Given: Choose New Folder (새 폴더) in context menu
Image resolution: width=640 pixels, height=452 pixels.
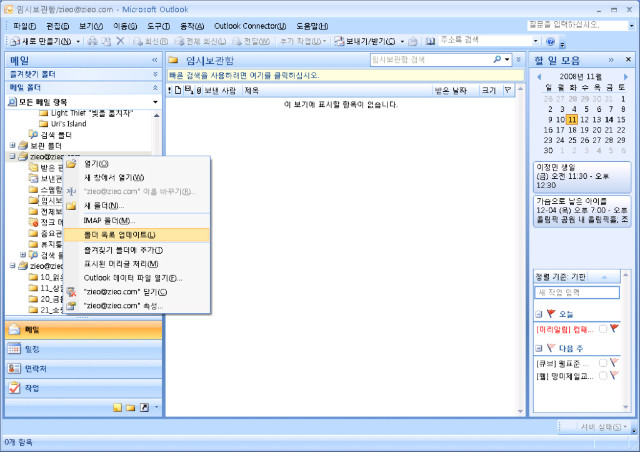Looking at the screenshot, I should pyautogui.click(x=137, y=205).
